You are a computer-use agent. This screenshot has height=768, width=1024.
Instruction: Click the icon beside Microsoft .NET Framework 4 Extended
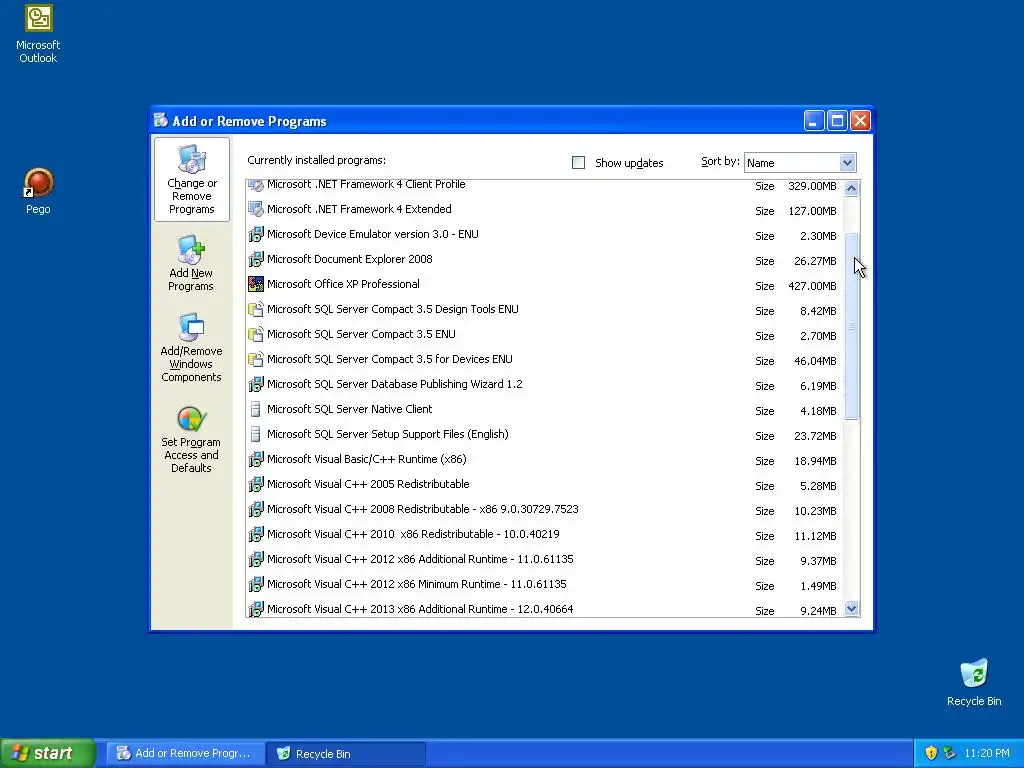click(256, 210)
